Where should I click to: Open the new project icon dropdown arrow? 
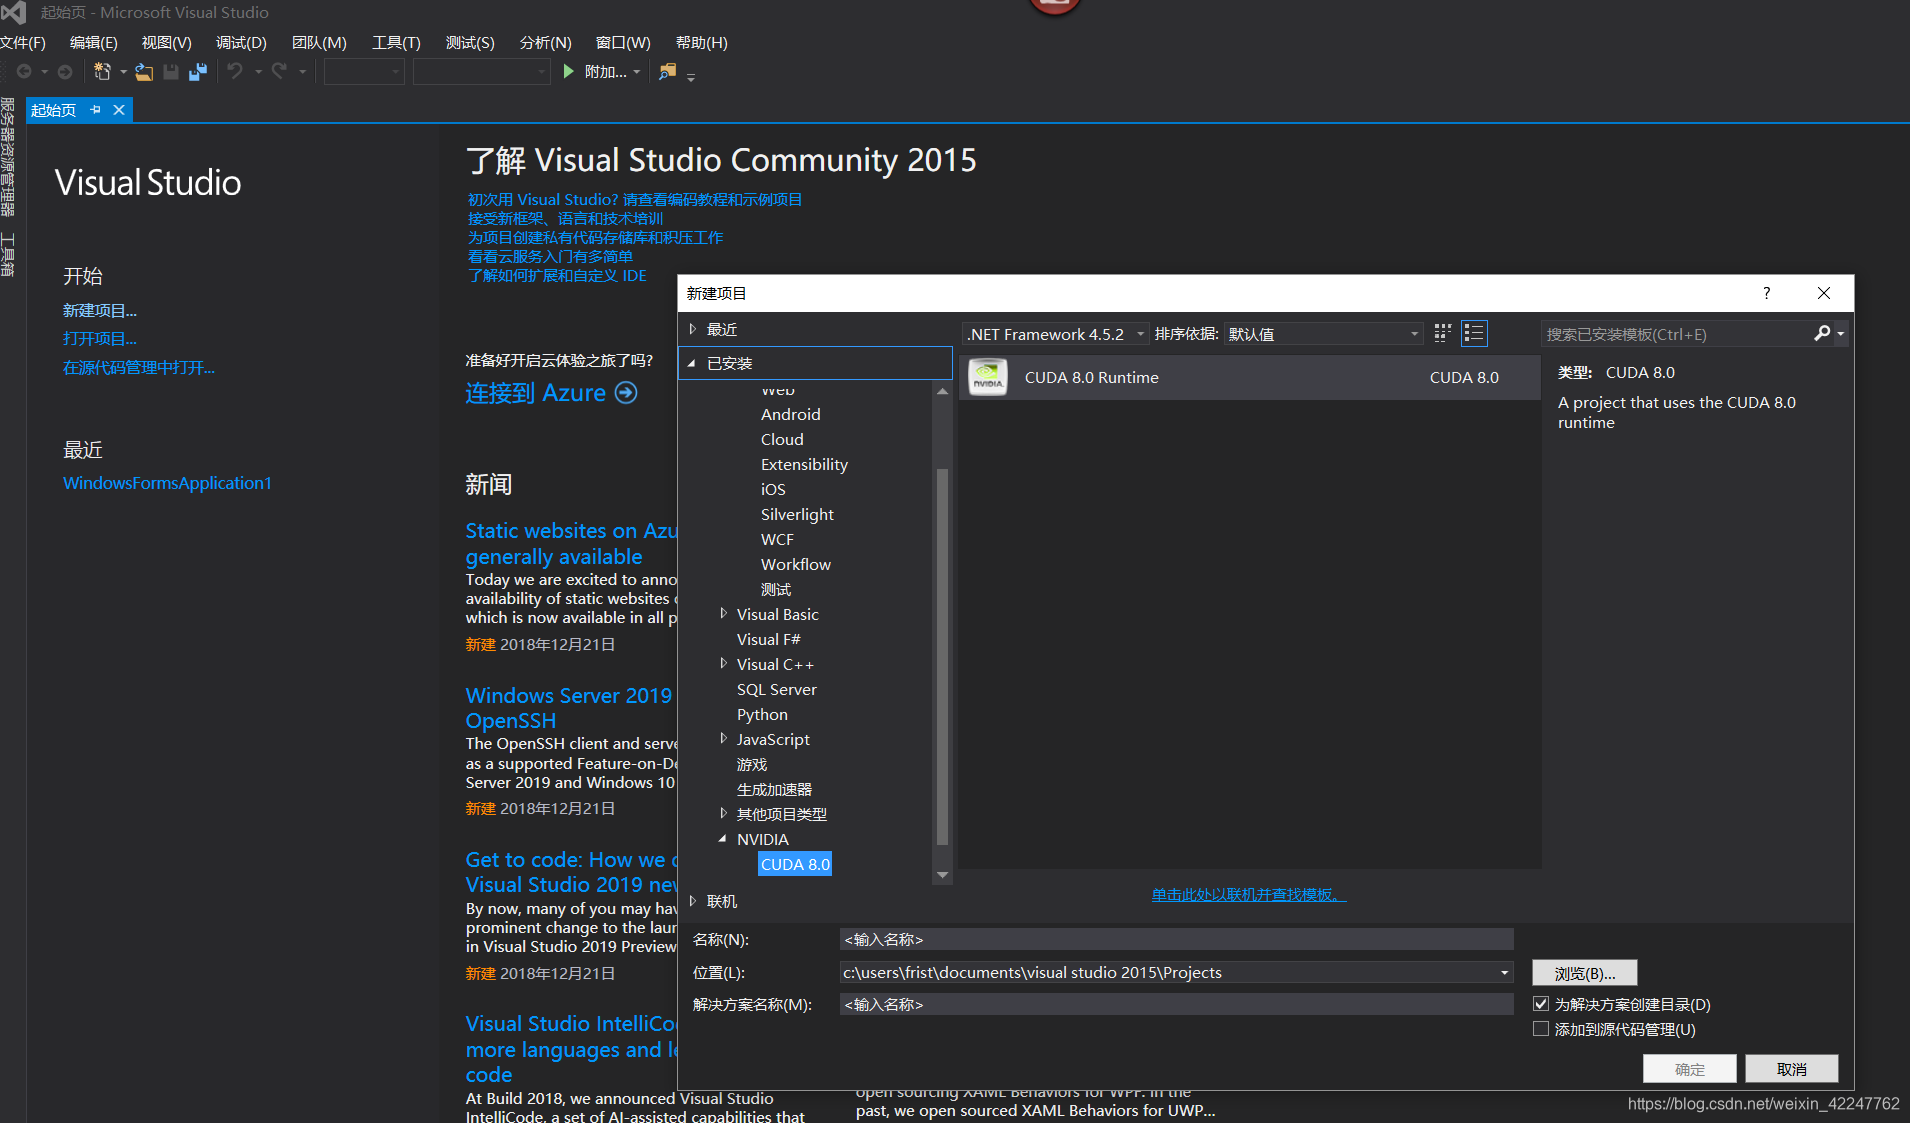coord(123,72)
